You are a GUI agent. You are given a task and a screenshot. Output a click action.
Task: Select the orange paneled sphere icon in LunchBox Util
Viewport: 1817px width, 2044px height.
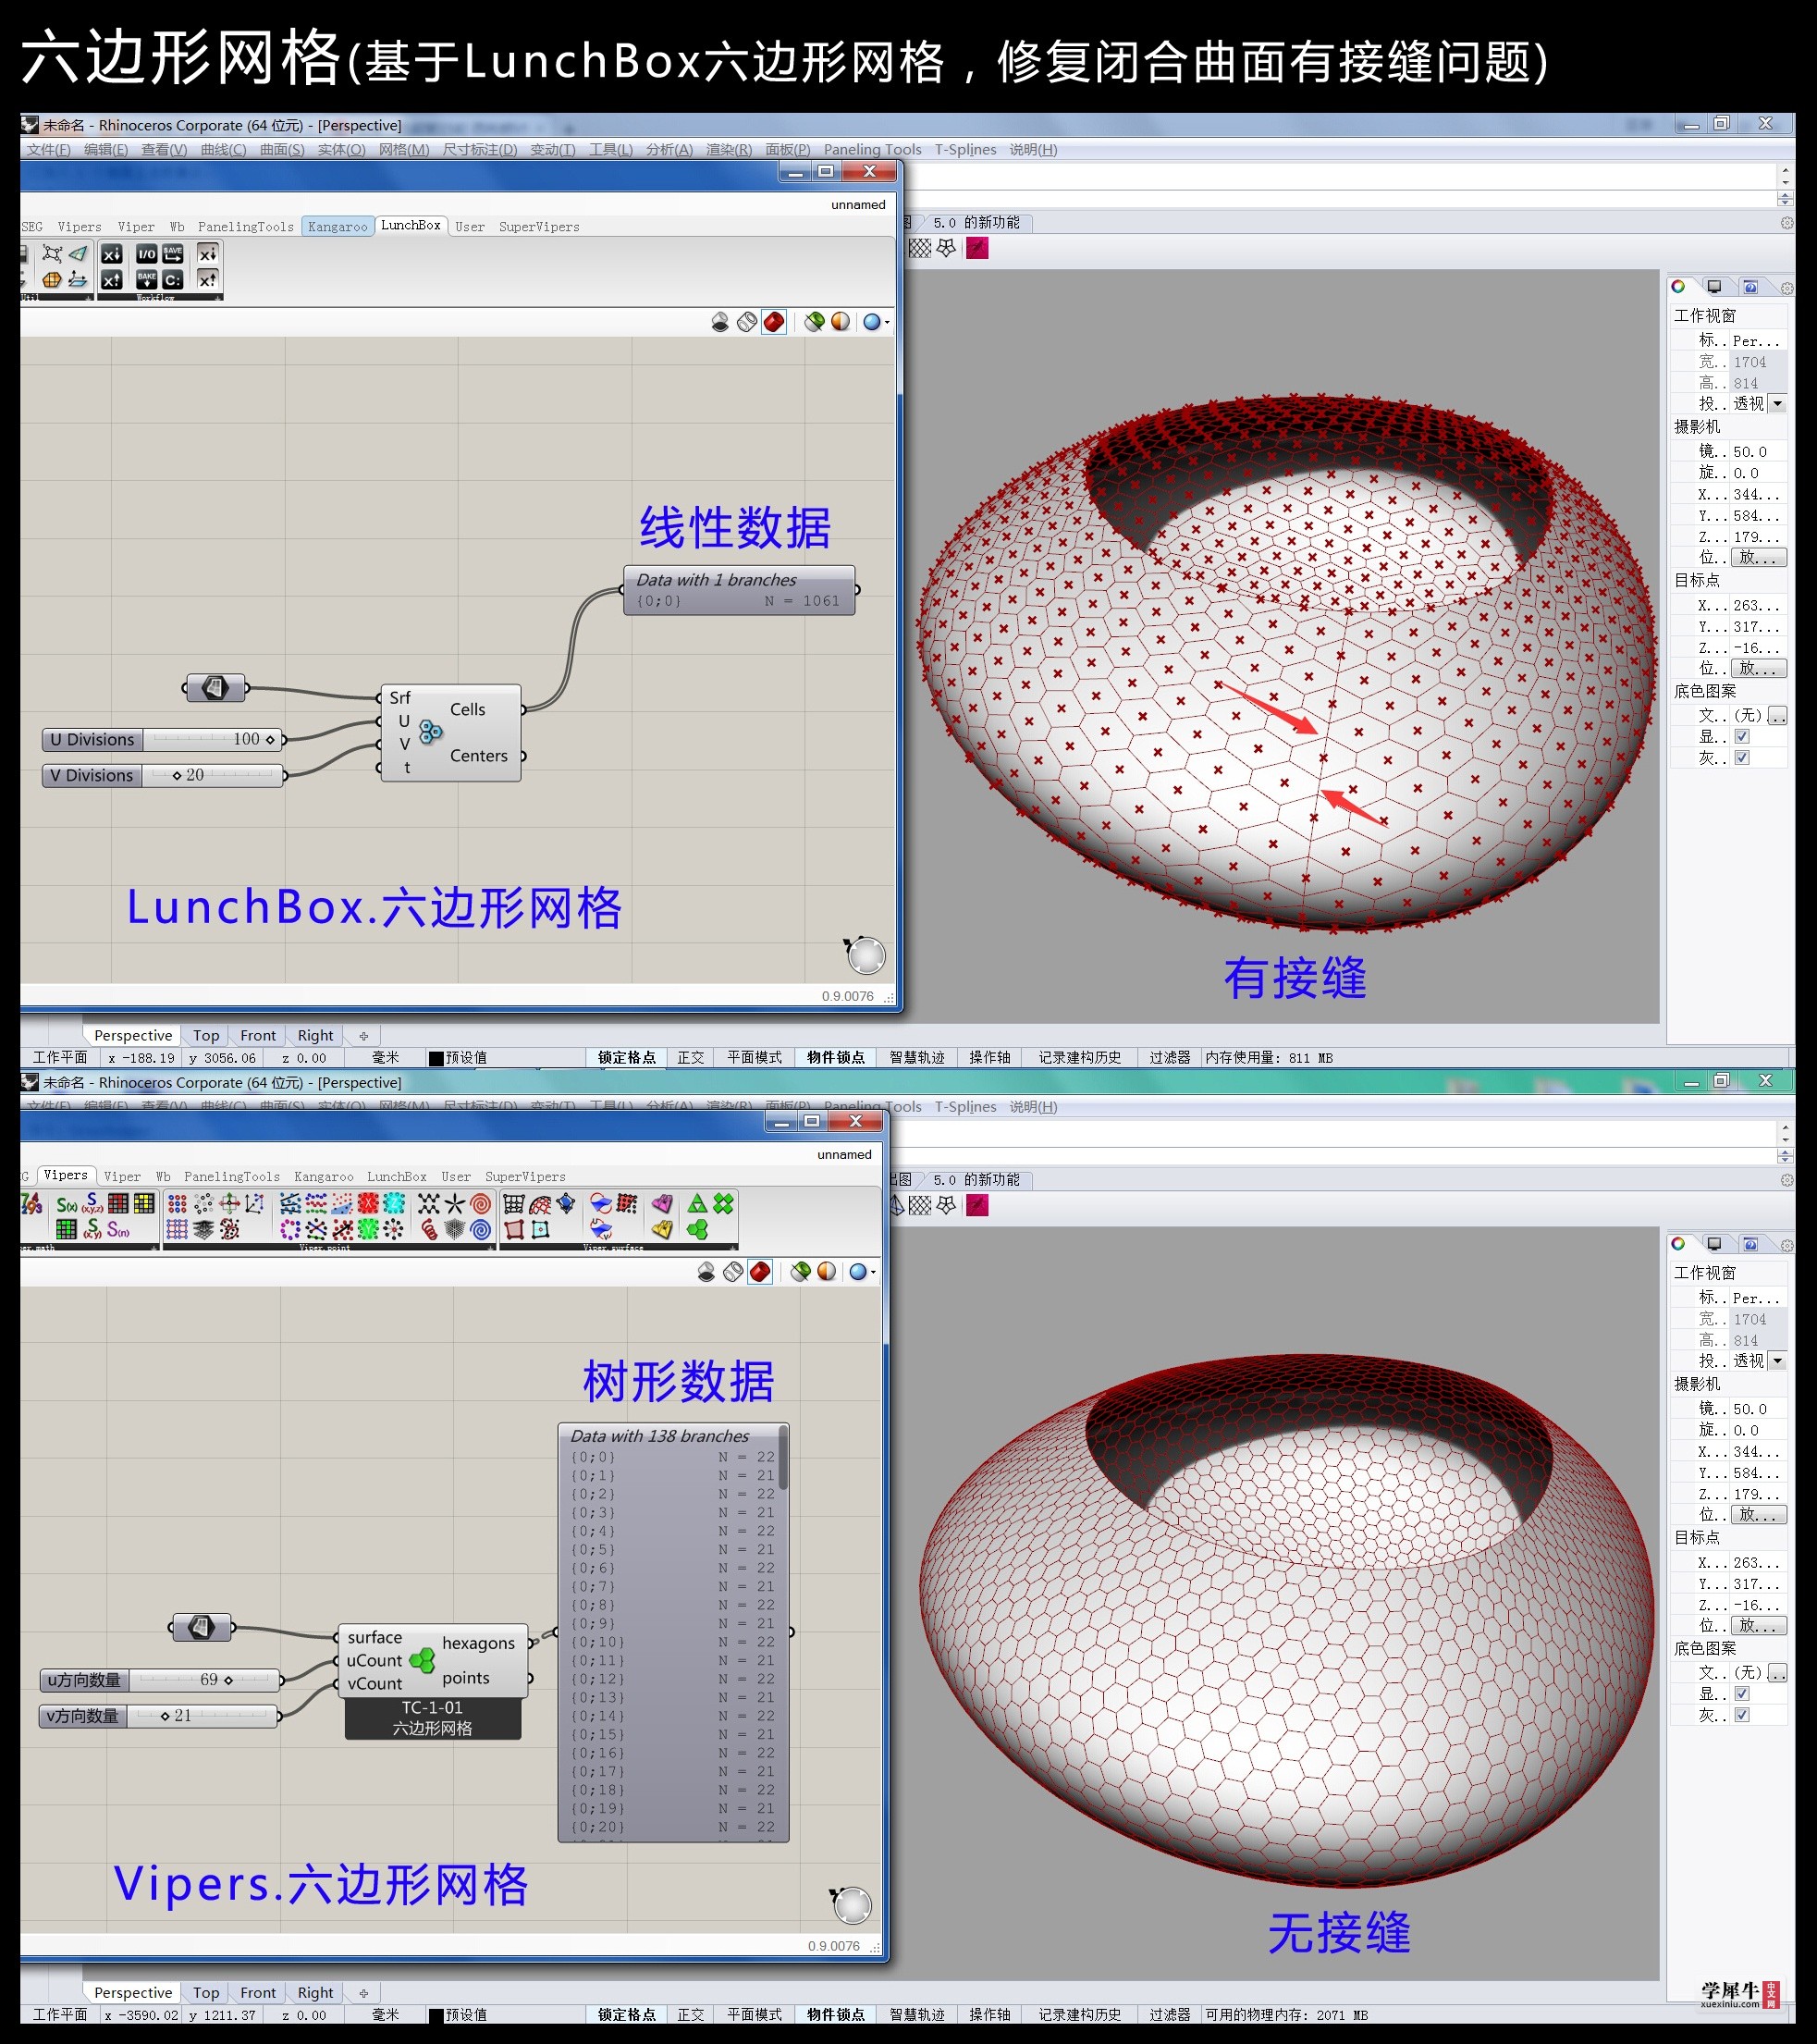[x=51, y=279]
